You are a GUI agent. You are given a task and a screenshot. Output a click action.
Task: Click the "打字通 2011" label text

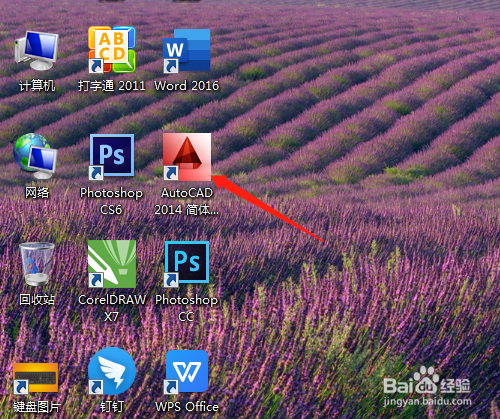pyautogui.click(x=112, y=86)
